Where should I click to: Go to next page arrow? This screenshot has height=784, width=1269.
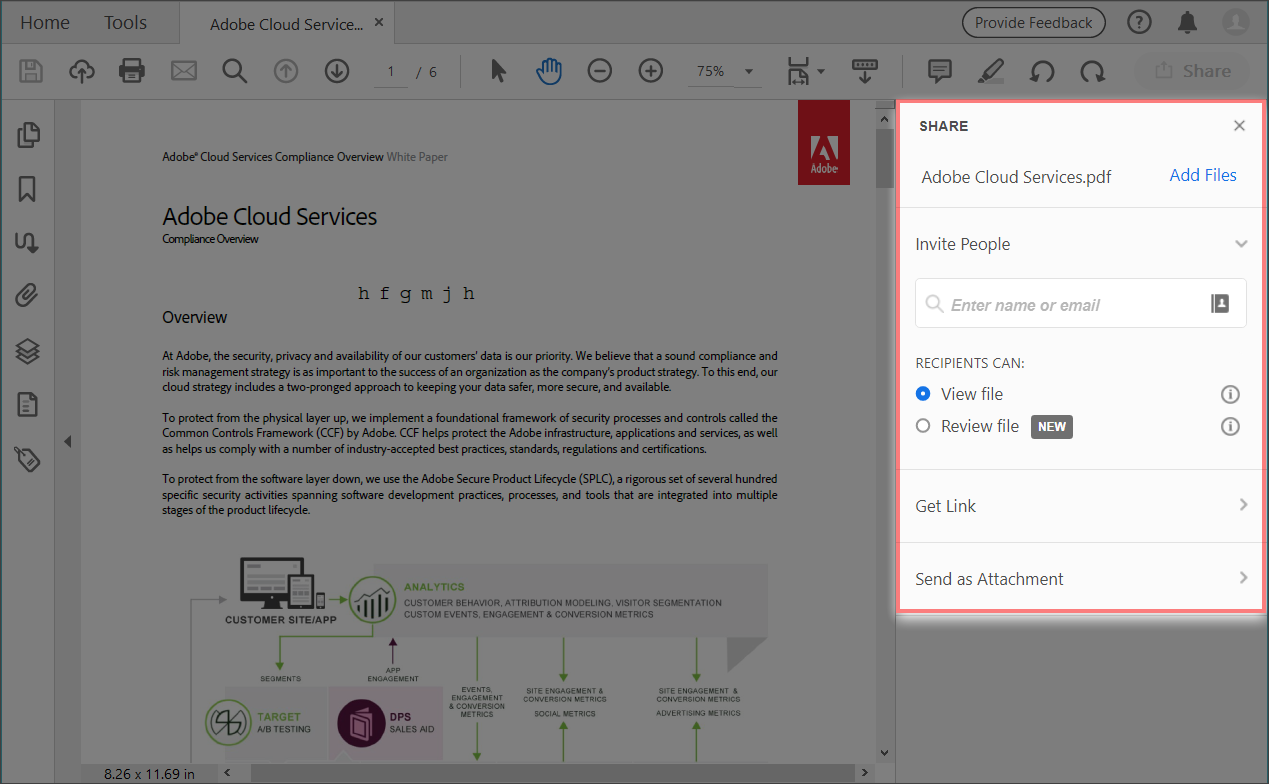(x=337, y=71)
